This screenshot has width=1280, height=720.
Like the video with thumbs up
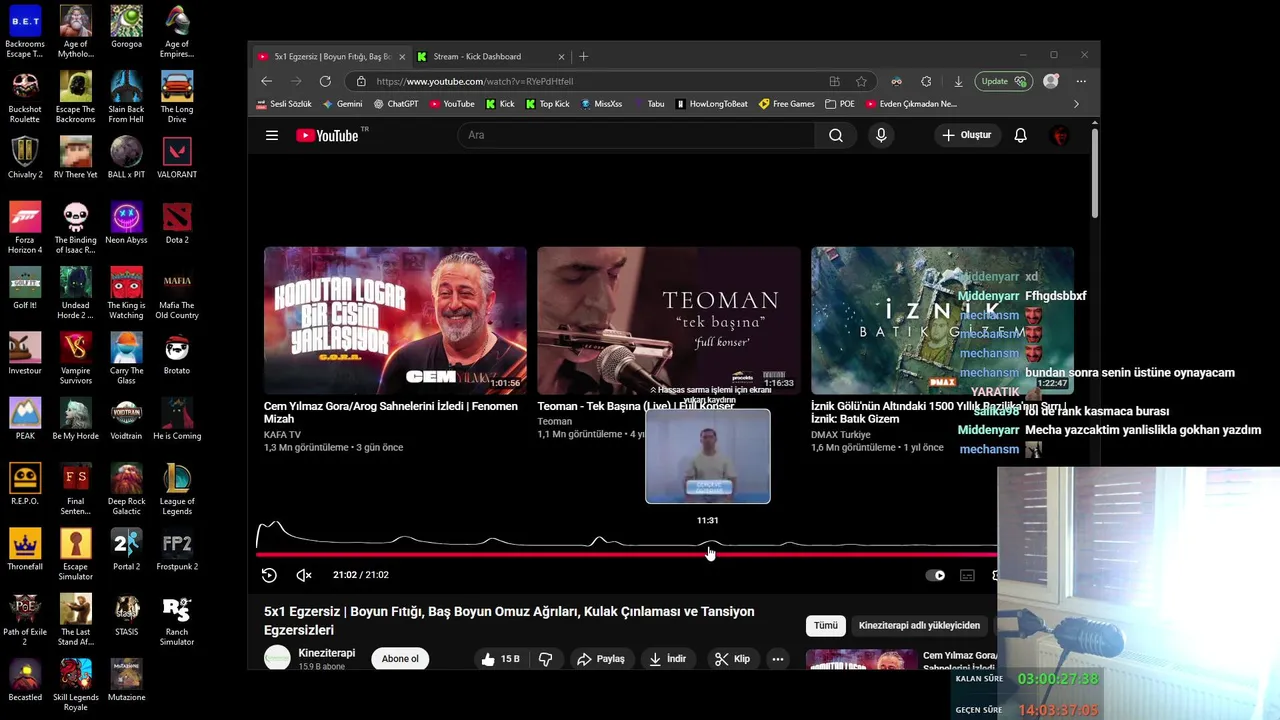(500, 659)
